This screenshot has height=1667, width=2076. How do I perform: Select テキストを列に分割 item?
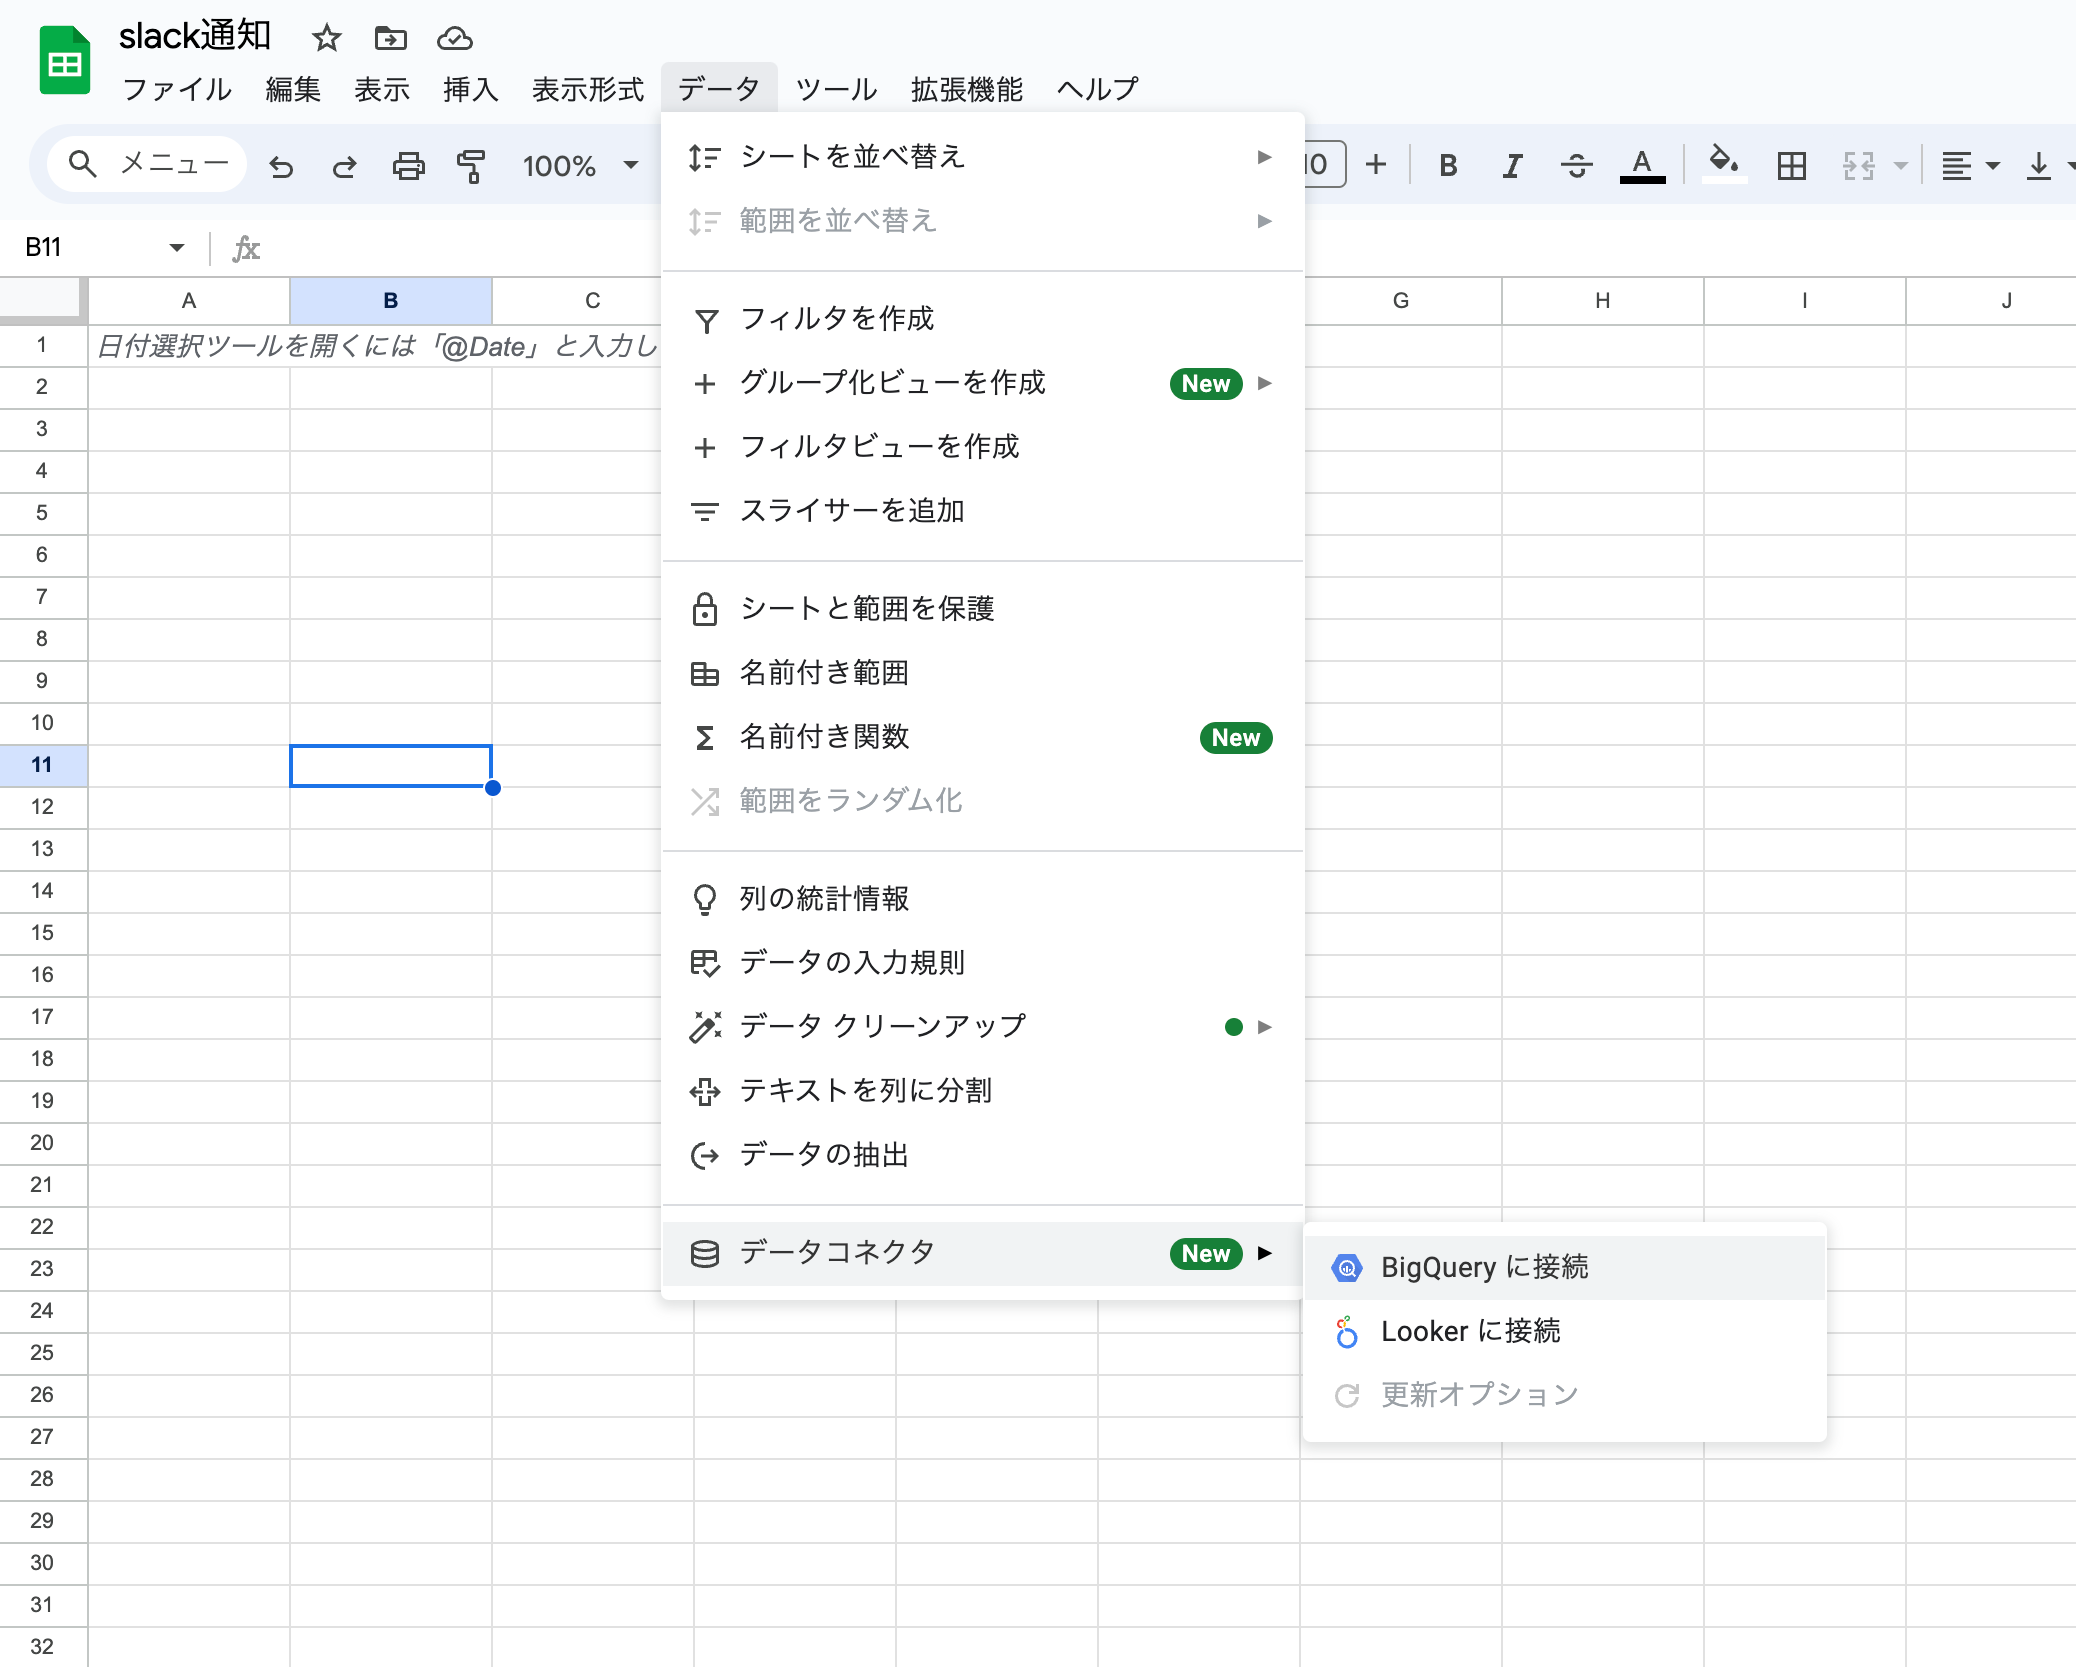pyautogui.click(x=982, y=1091)
